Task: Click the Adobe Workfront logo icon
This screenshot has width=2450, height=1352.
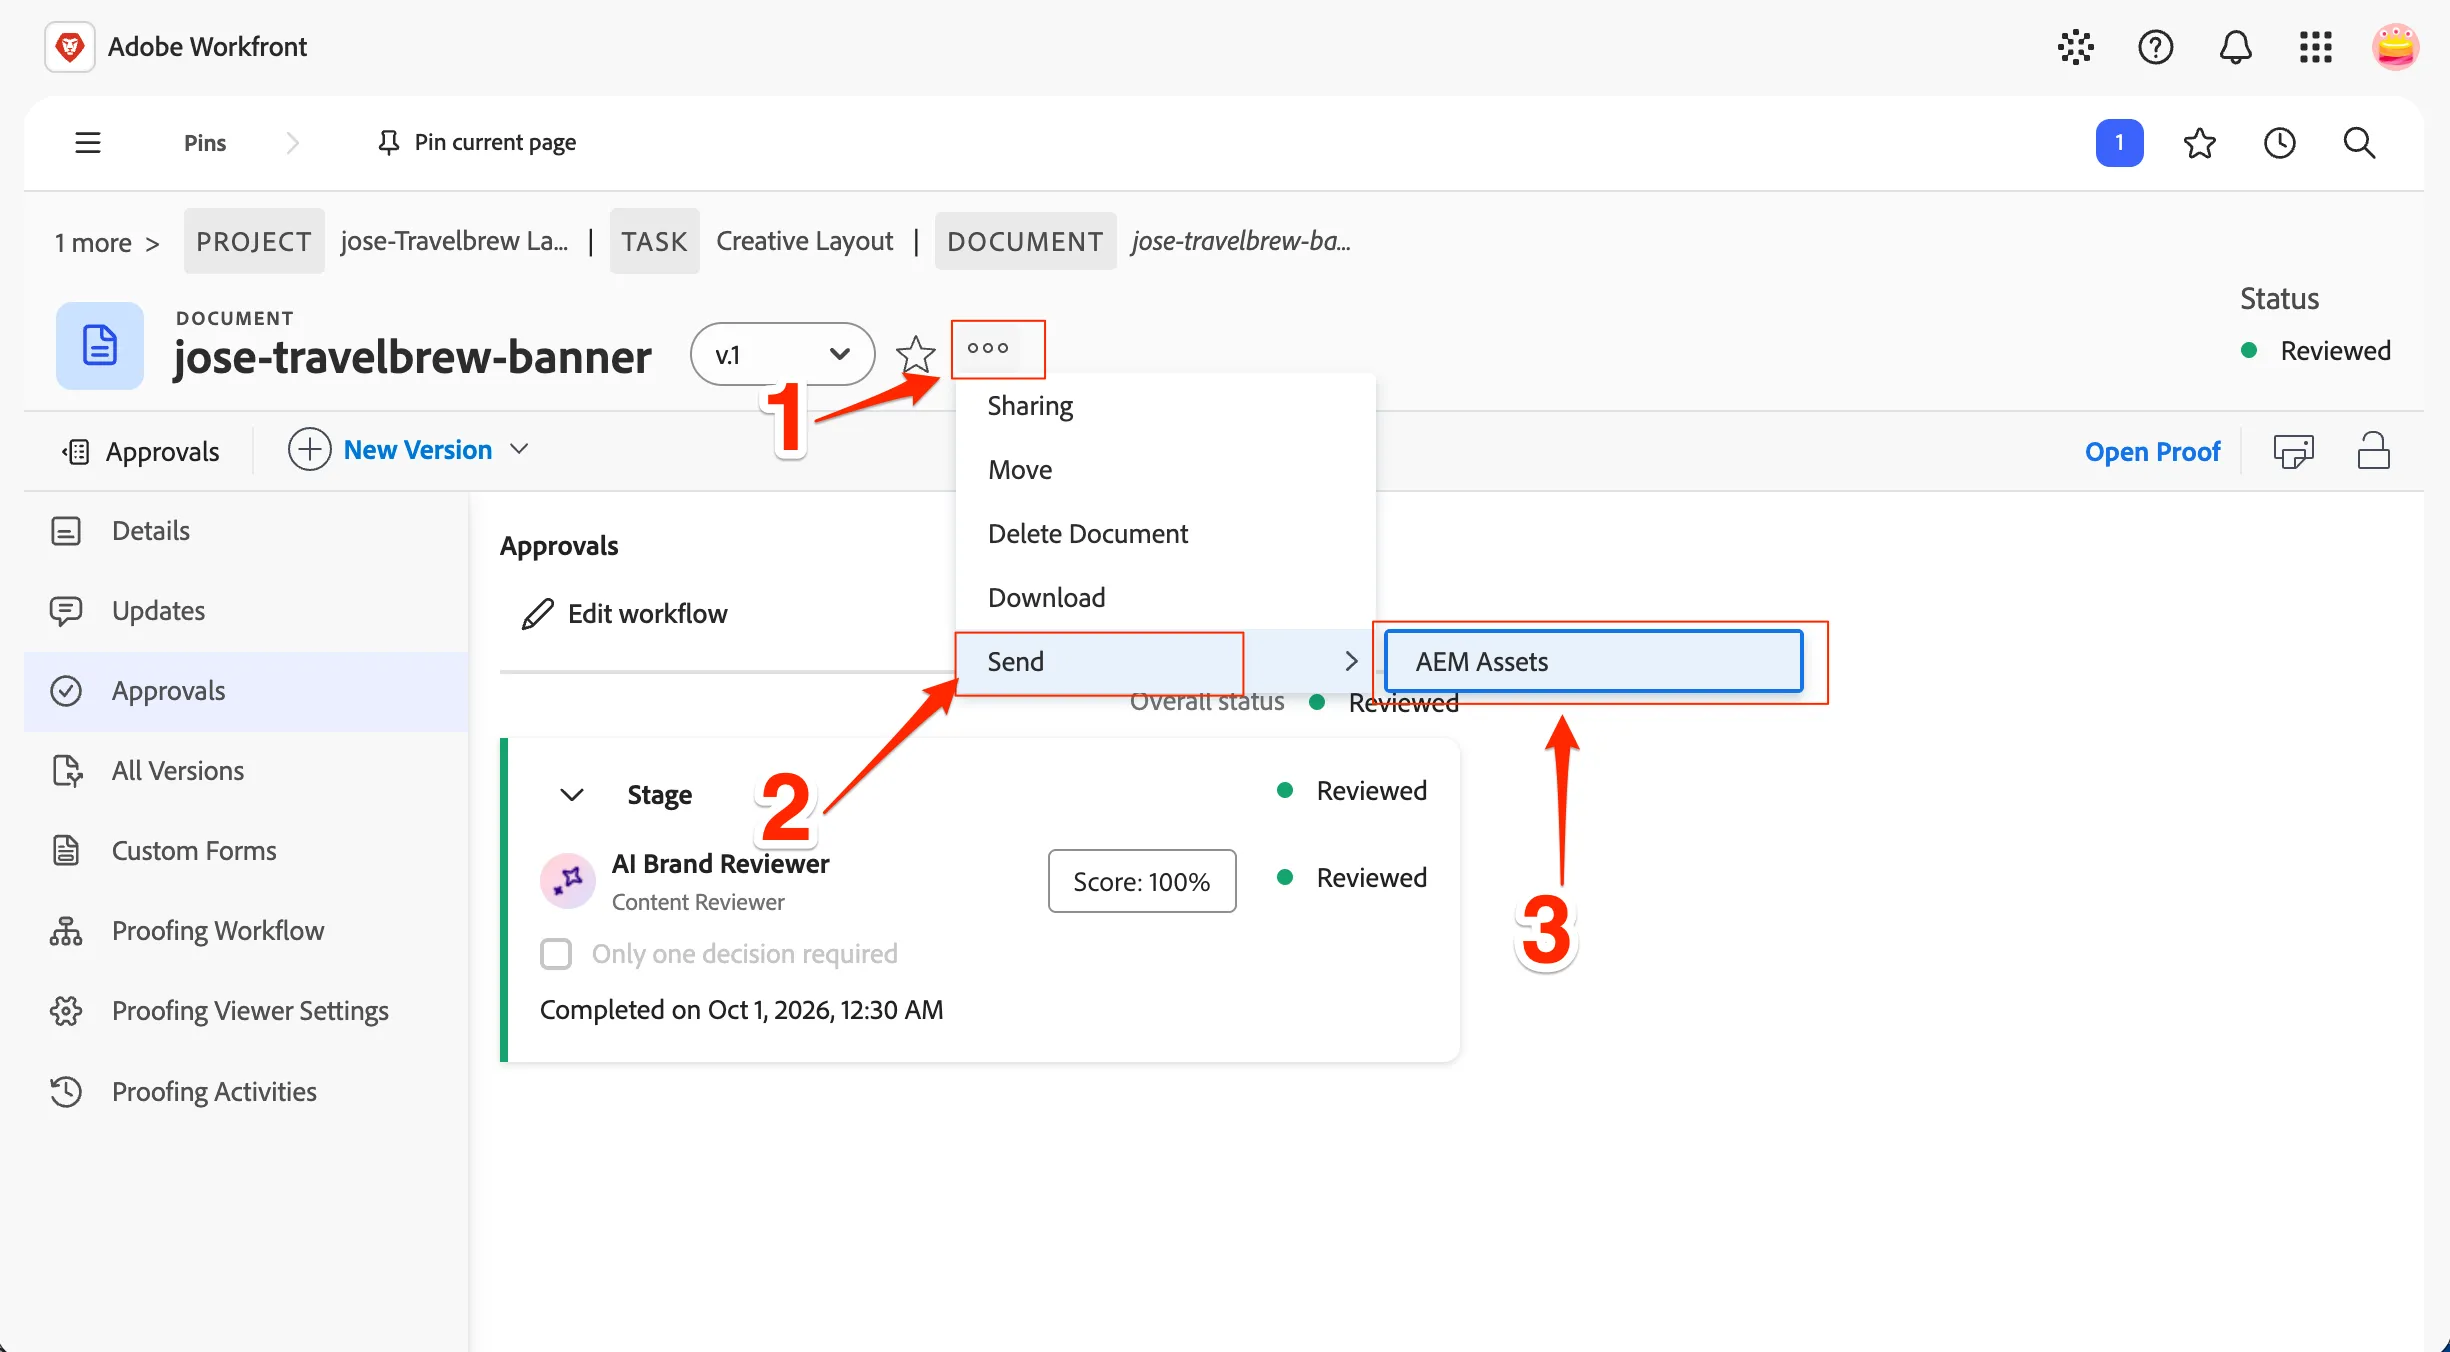Action: pyautogui.click(x=69, y=47)
